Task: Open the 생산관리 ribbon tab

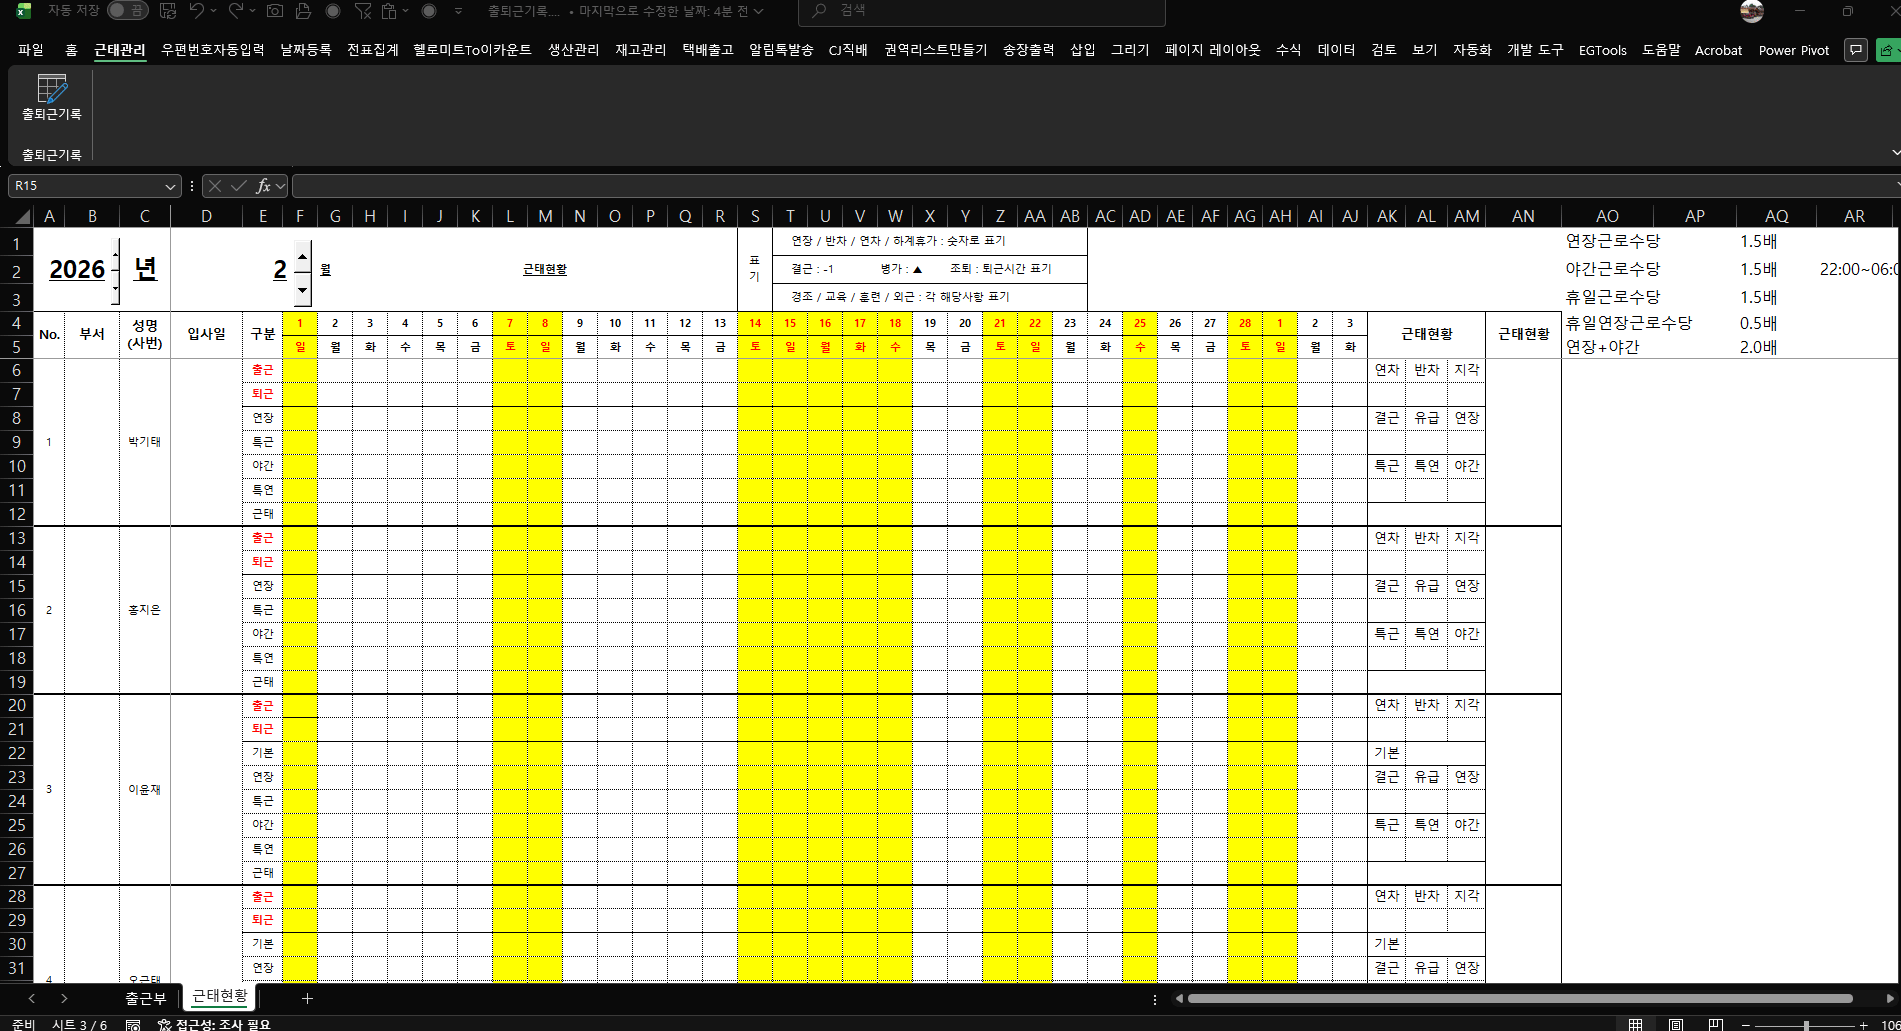Action: pos(573,50)
